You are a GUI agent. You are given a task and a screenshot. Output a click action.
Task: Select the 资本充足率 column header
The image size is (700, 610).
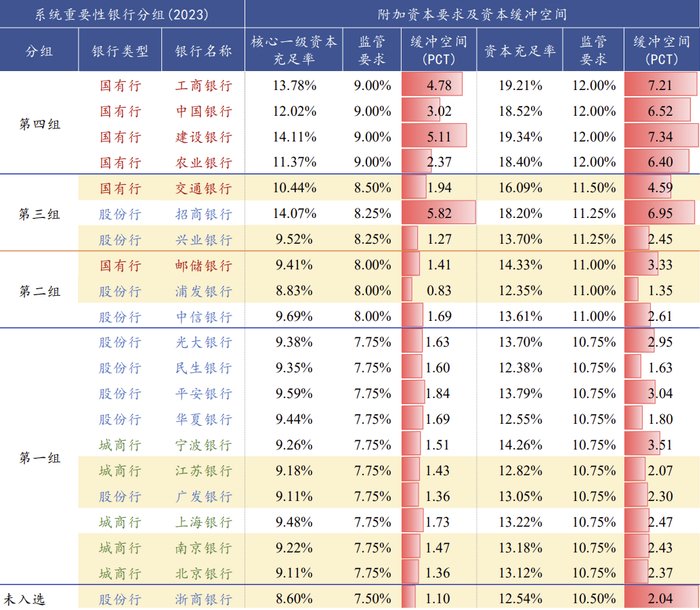tap(520, 50)
